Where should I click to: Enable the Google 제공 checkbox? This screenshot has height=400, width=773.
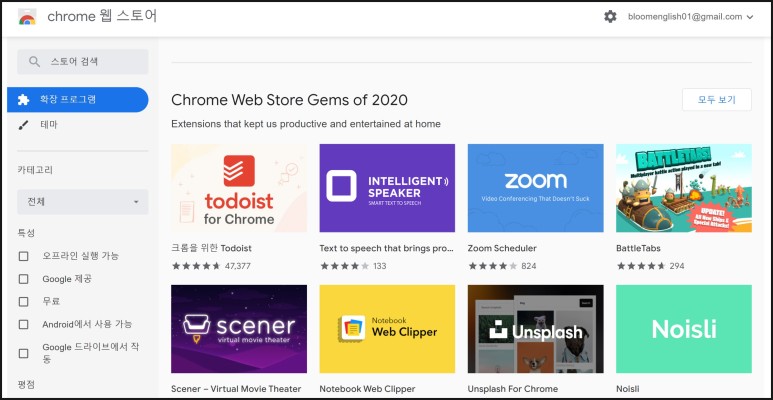click(23, 279)
